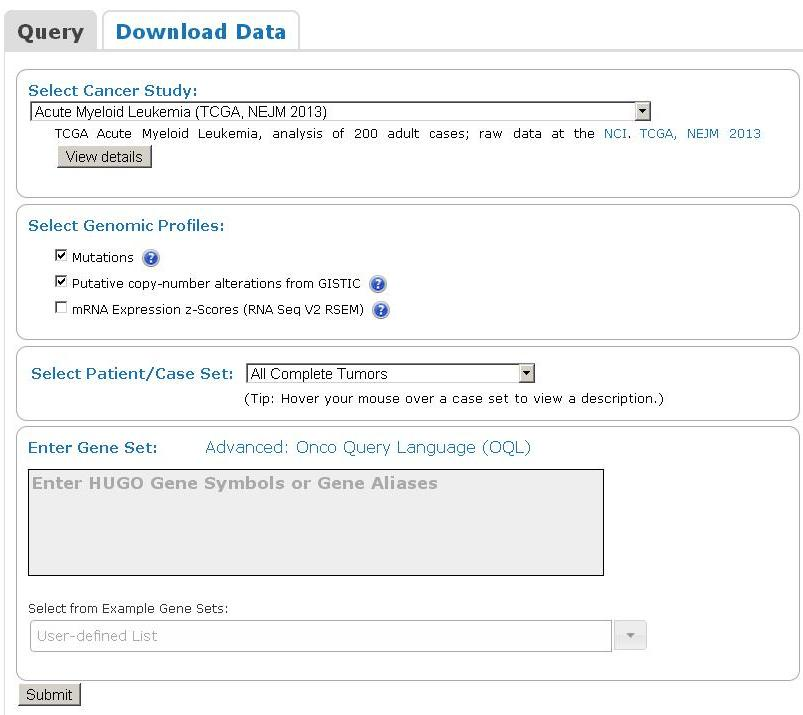Open the TCGA, NEJM 2013 link

[x=700, y=134]
